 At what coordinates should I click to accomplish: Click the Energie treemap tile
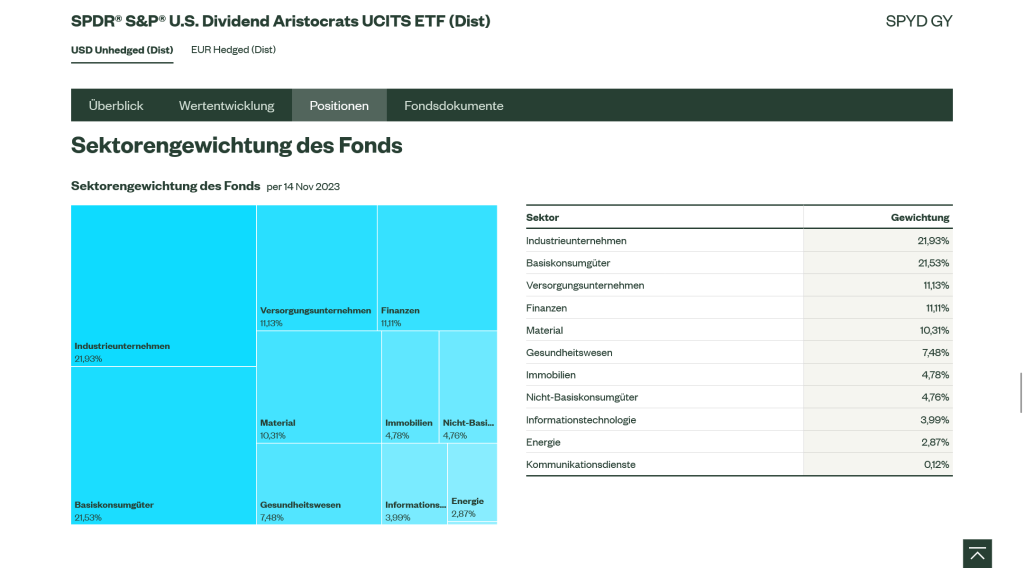(472, 482)
